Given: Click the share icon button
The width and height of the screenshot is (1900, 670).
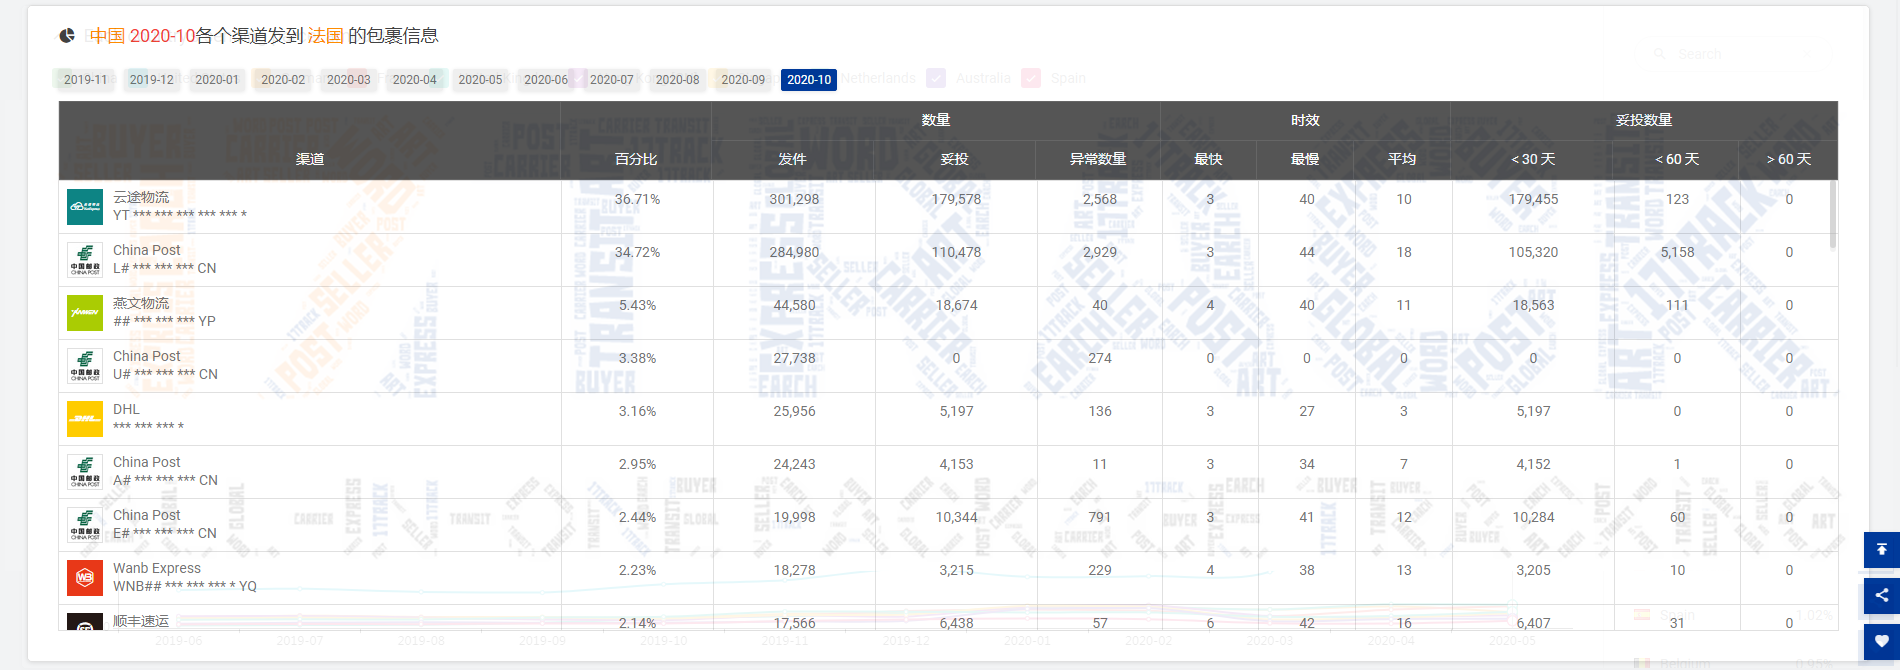Looking at the screenshot, I should (1881, 595).
